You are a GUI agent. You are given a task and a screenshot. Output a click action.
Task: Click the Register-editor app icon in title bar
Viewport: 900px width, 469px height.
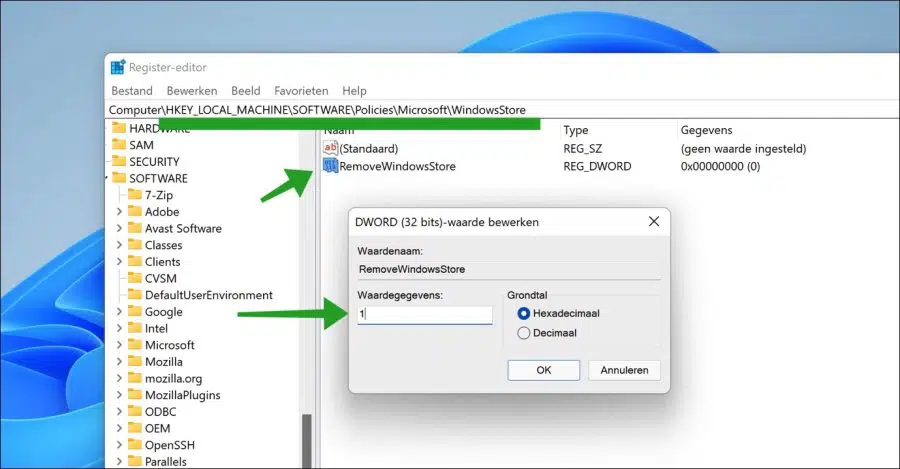pos(118,67)
